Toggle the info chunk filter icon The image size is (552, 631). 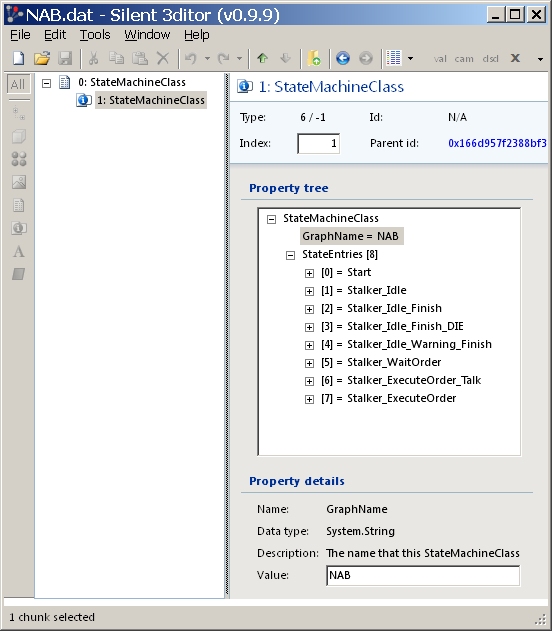coord(19,228)
